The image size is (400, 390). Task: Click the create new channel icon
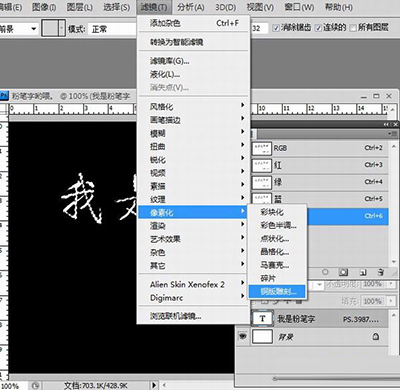(x=363, y=273)
